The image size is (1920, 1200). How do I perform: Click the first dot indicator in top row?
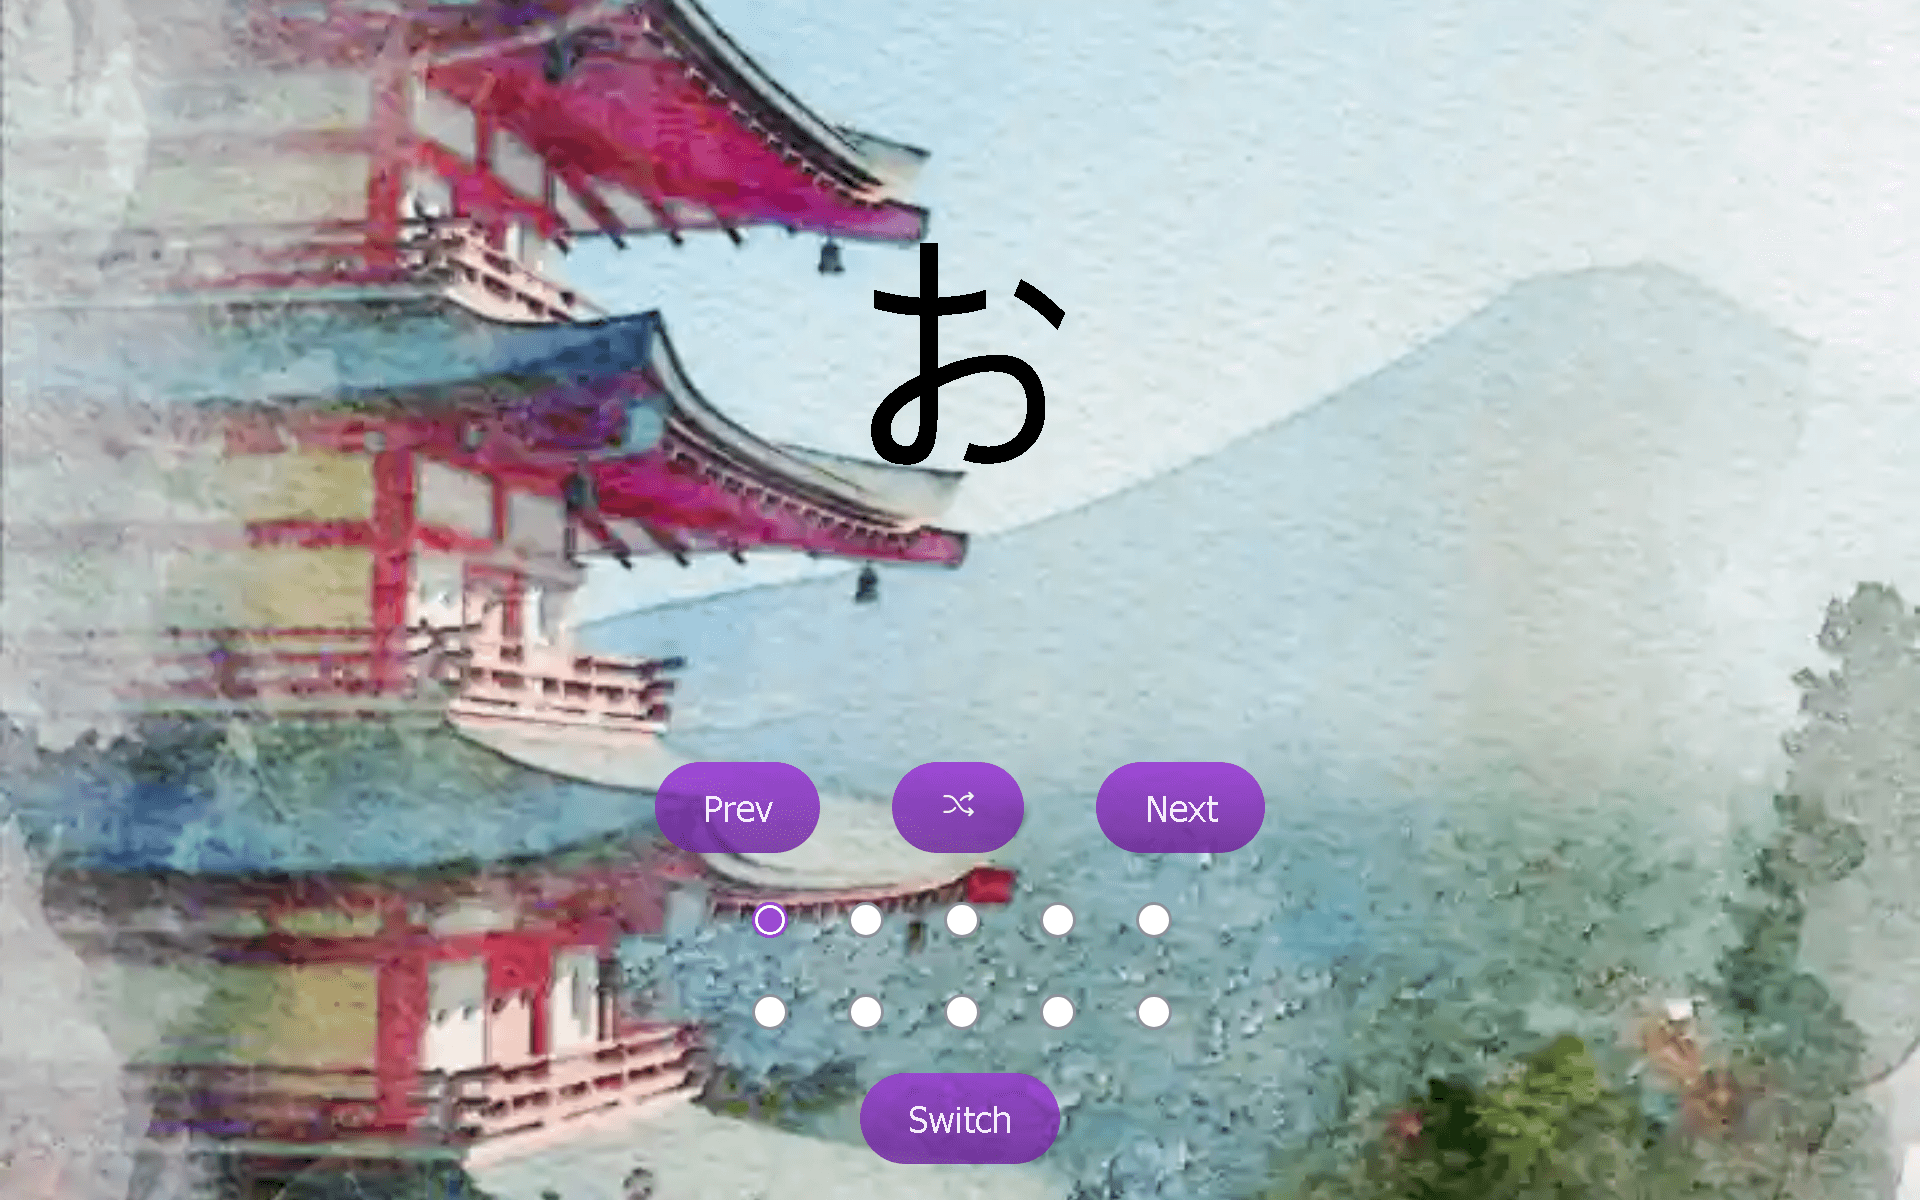click(x=770, y=918)
